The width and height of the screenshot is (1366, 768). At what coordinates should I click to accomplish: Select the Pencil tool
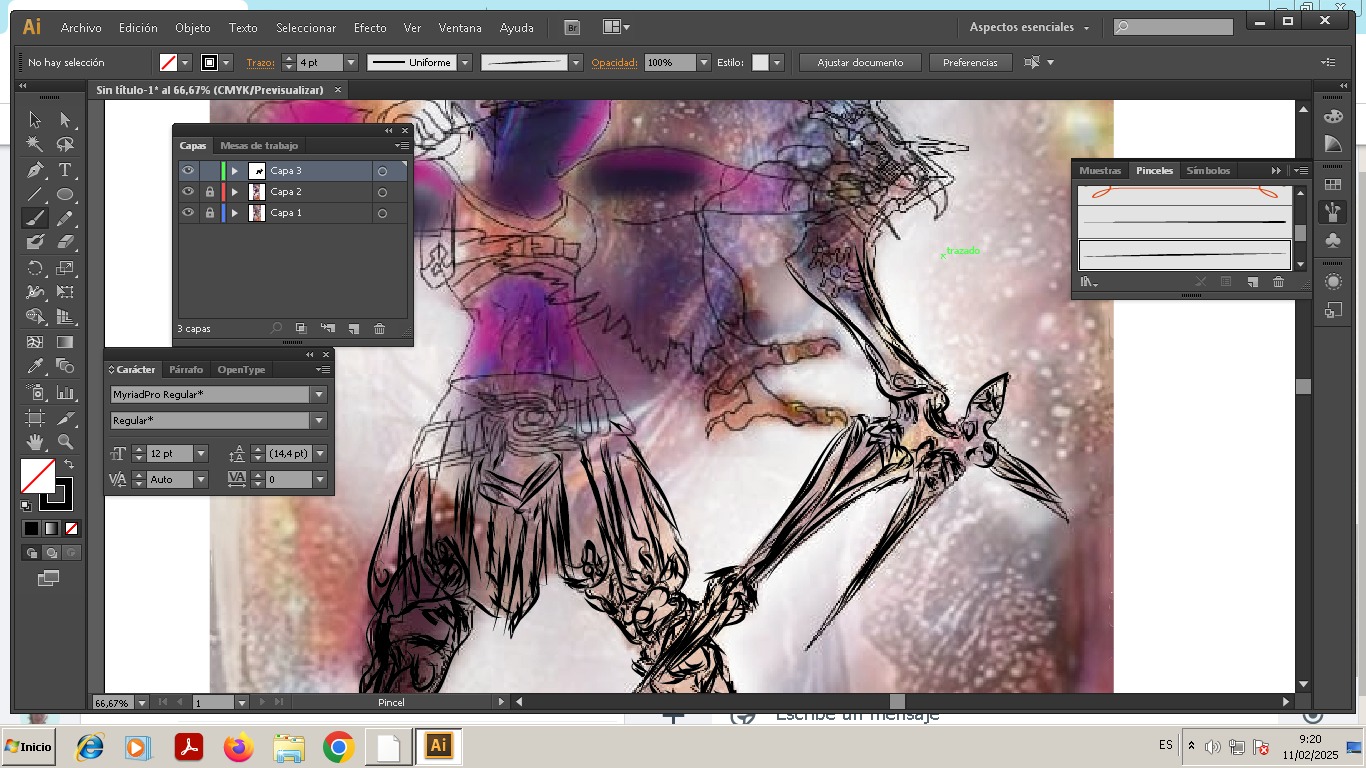point(65,218)
